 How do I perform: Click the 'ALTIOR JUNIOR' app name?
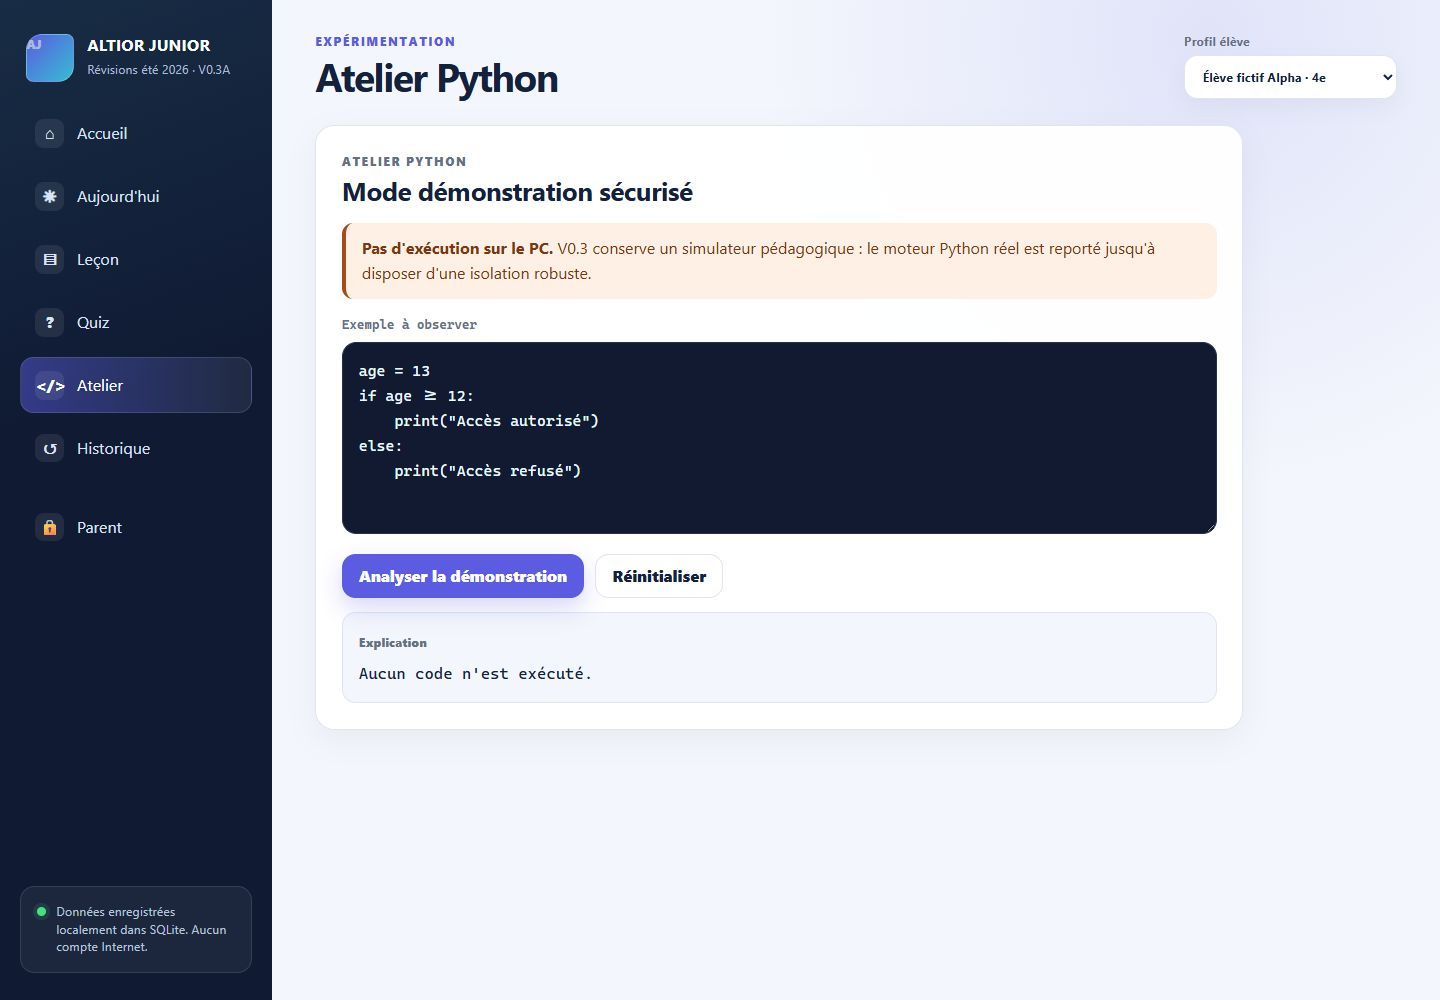[x=149, y=46]
